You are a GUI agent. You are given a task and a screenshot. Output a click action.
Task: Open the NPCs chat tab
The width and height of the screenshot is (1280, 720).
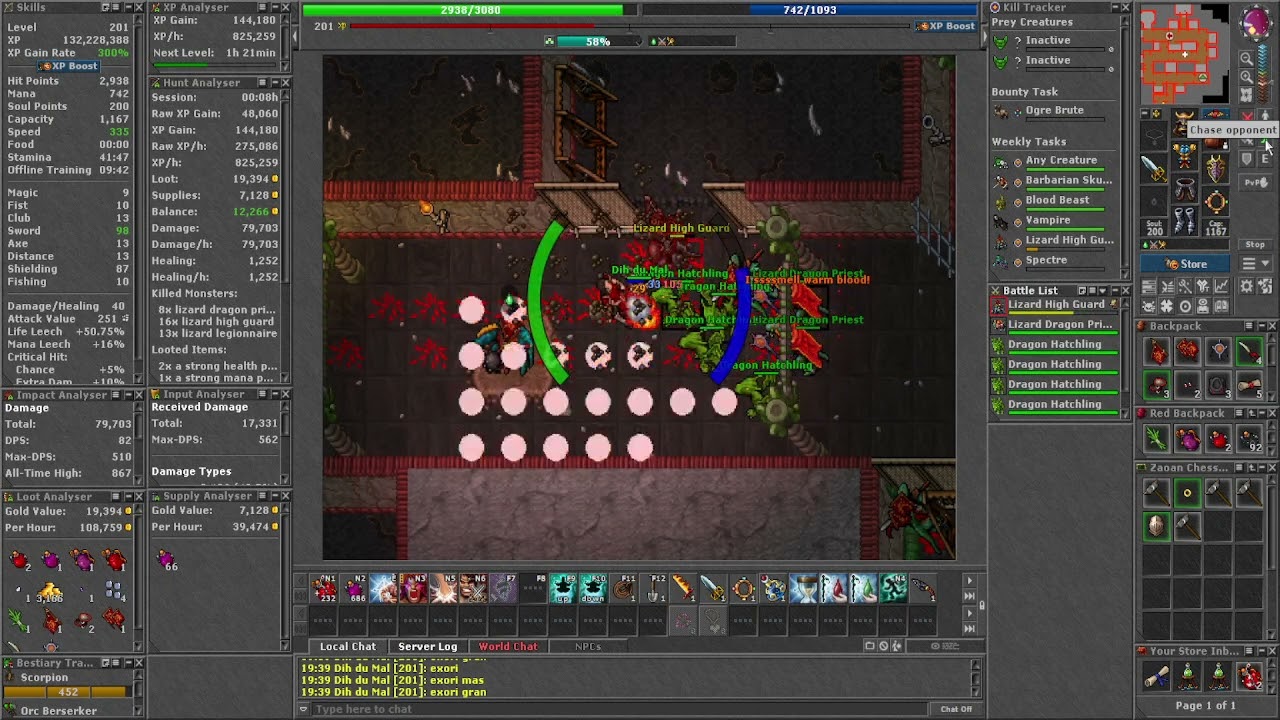pyautogui.click(x=588, y=646)
